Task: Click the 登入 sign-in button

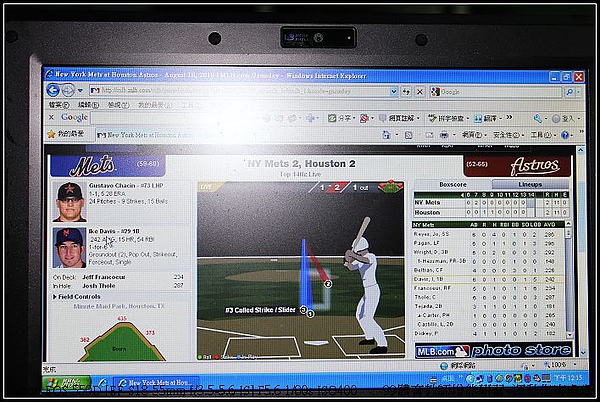Action: coord(565,119)
